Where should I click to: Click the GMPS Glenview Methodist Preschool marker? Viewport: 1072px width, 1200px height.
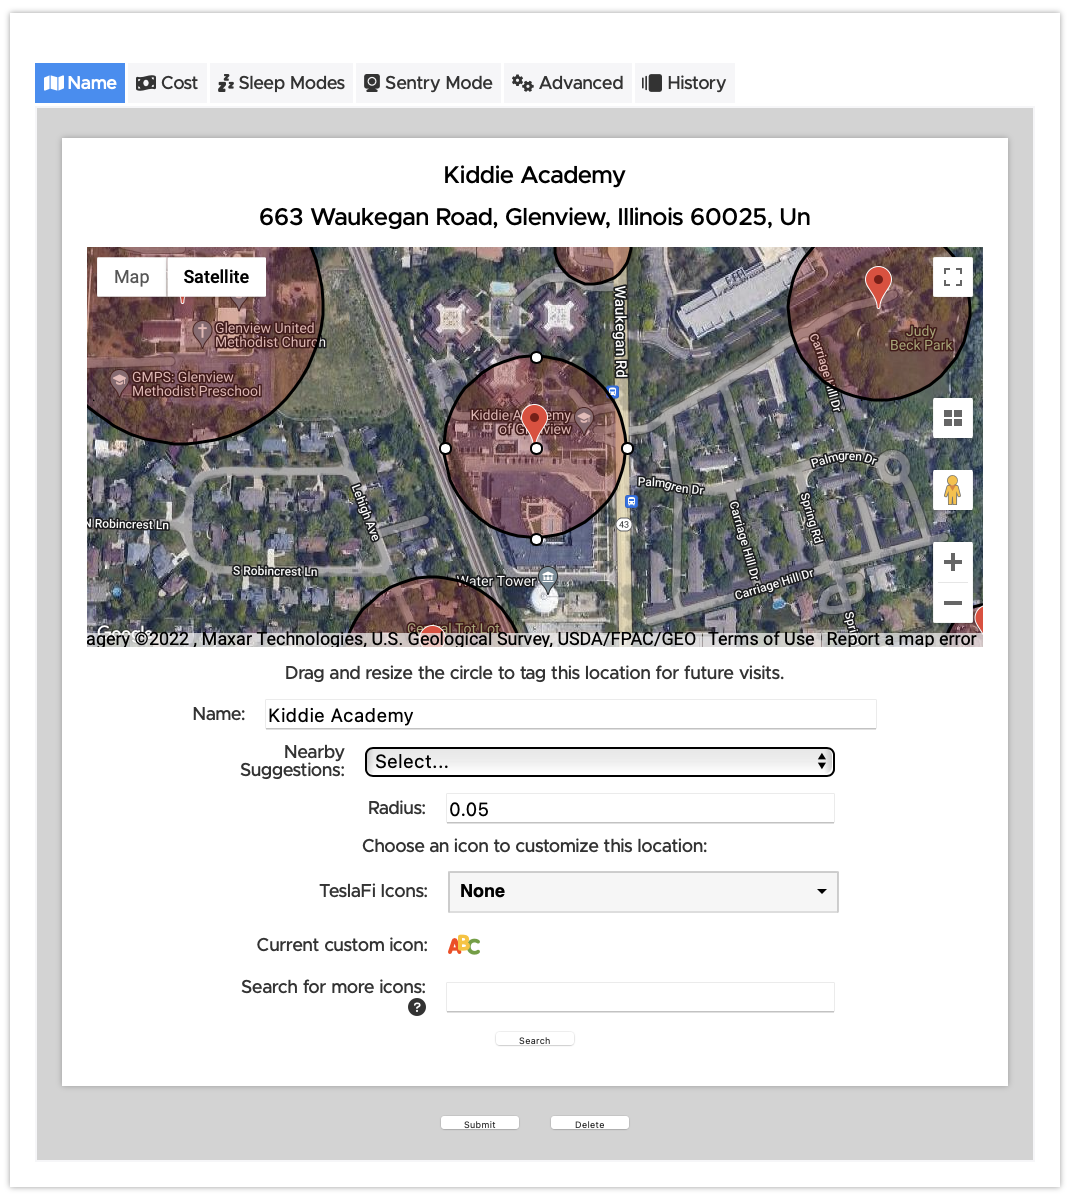coord(119,380)
